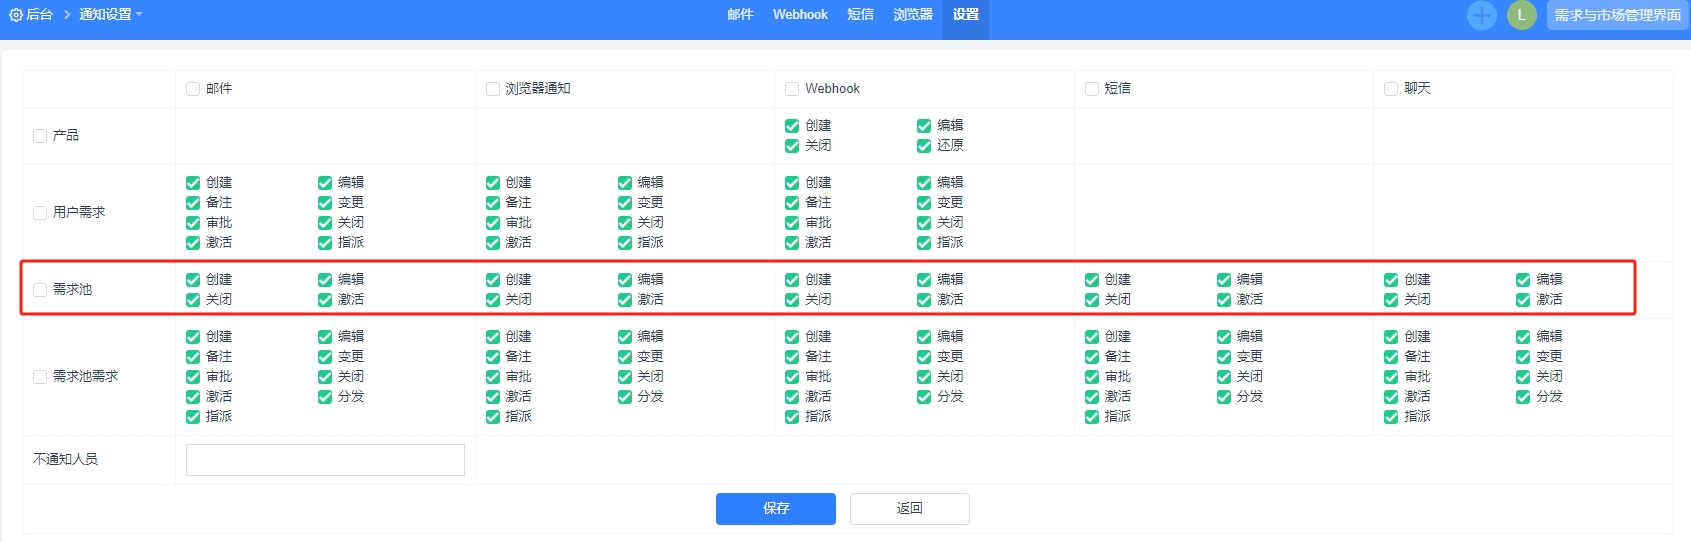This screenshot has height=542, width=1691.
Task: Uncheck 需求池 Webhook 编辑
Action: pos(924,280)
